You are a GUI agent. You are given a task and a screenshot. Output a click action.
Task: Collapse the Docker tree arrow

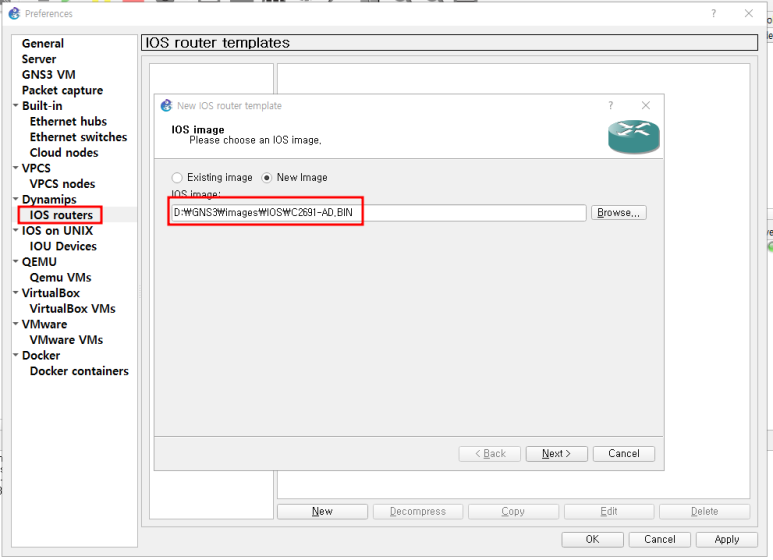click(x=16, y=355)
